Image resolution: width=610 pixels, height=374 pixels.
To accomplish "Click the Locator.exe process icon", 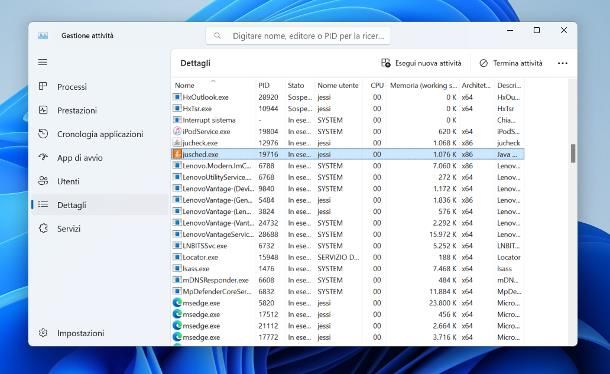I will (x=177, y=257).
